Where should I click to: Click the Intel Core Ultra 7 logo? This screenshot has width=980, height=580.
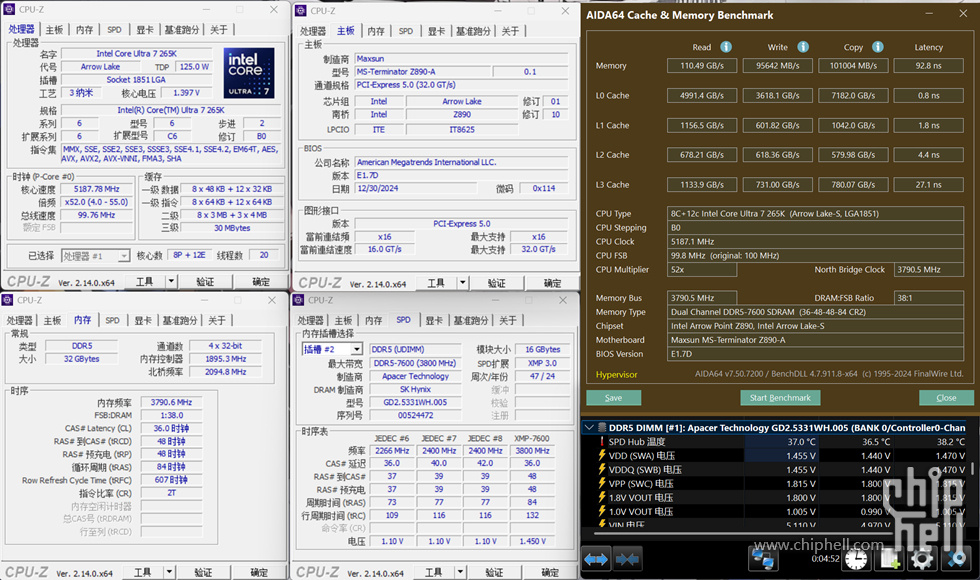point(249,73)
